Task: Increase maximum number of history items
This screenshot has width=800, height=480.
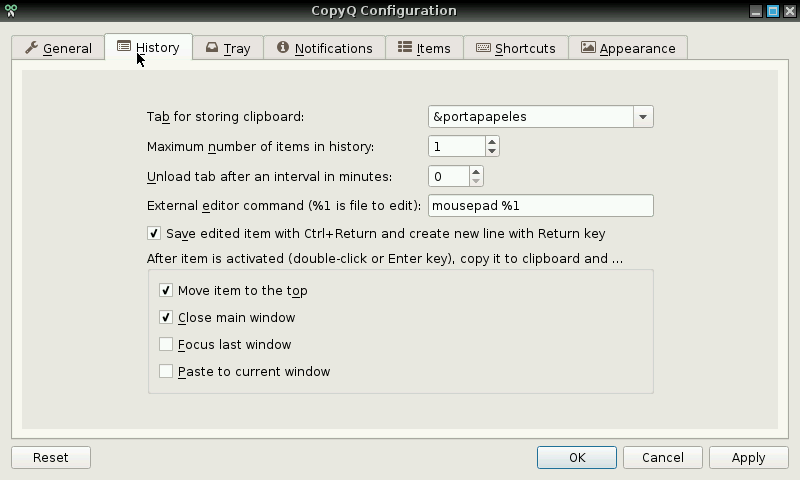Action: click(492, 142)
